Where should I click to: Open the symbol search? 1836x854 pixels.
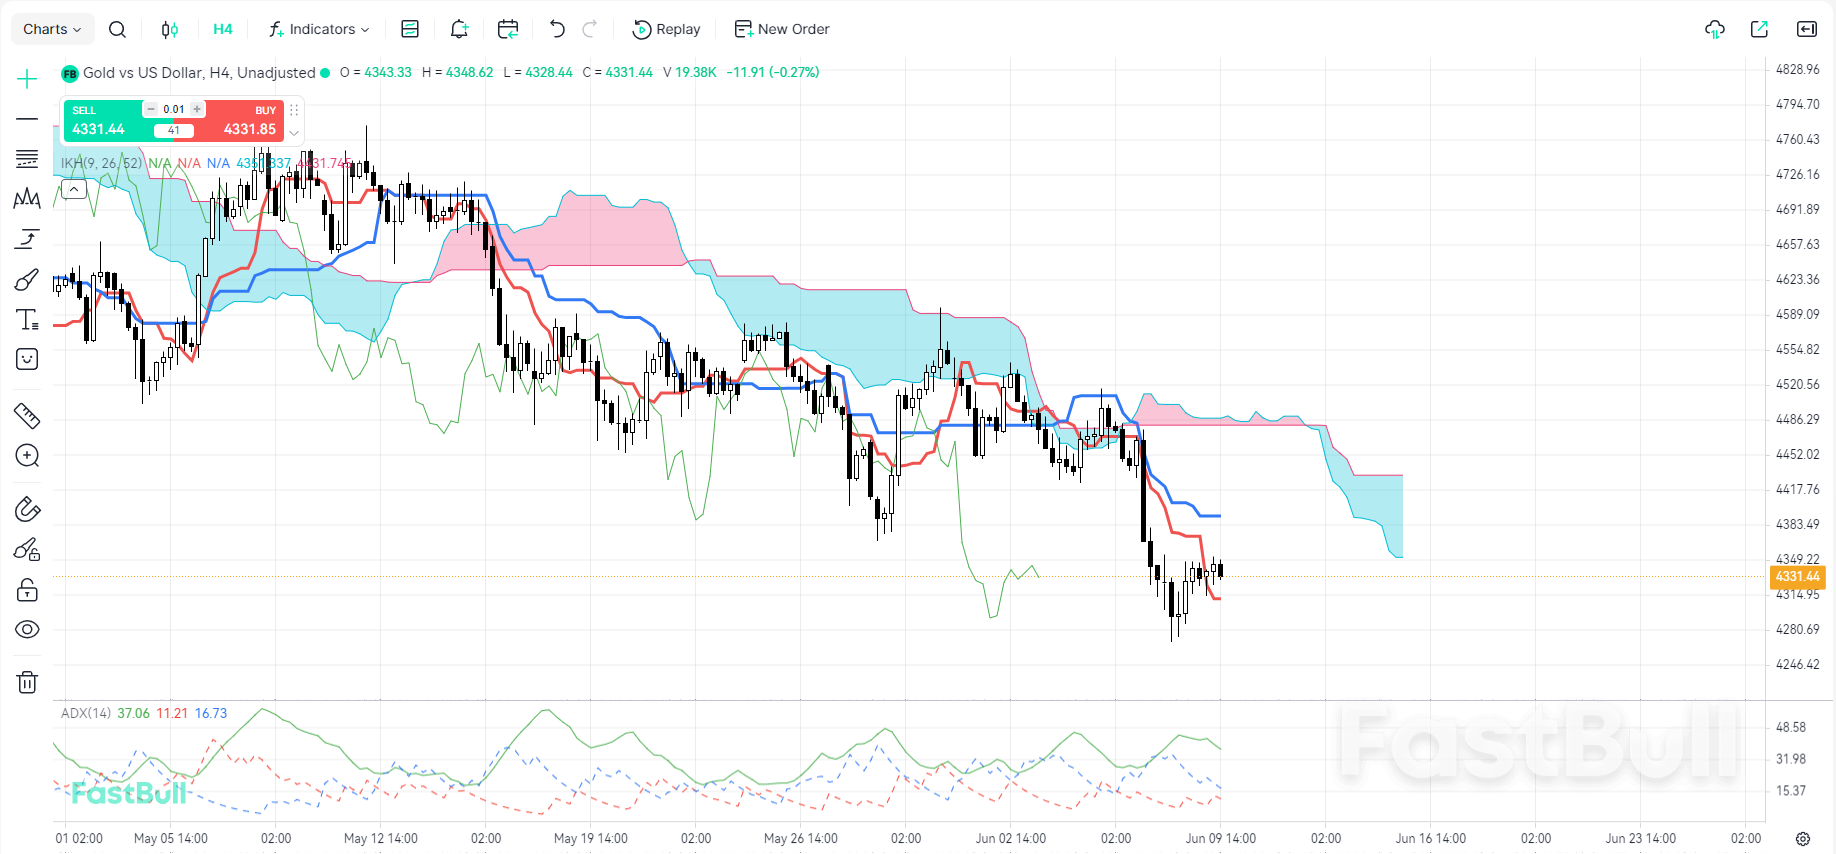click(117, 29)
